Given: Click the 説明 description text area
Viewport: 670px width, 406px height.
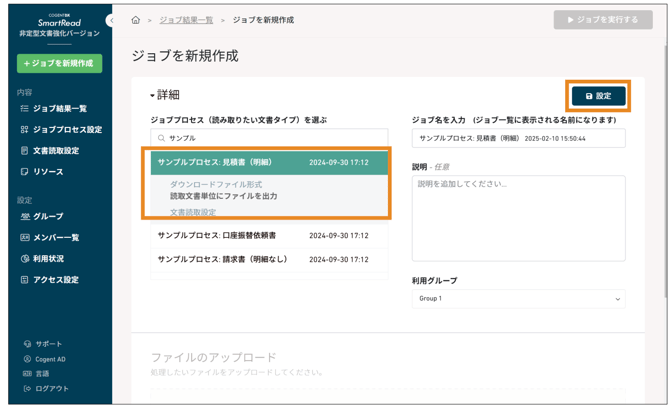Looking at the screenshot, I should pos(518,218).
